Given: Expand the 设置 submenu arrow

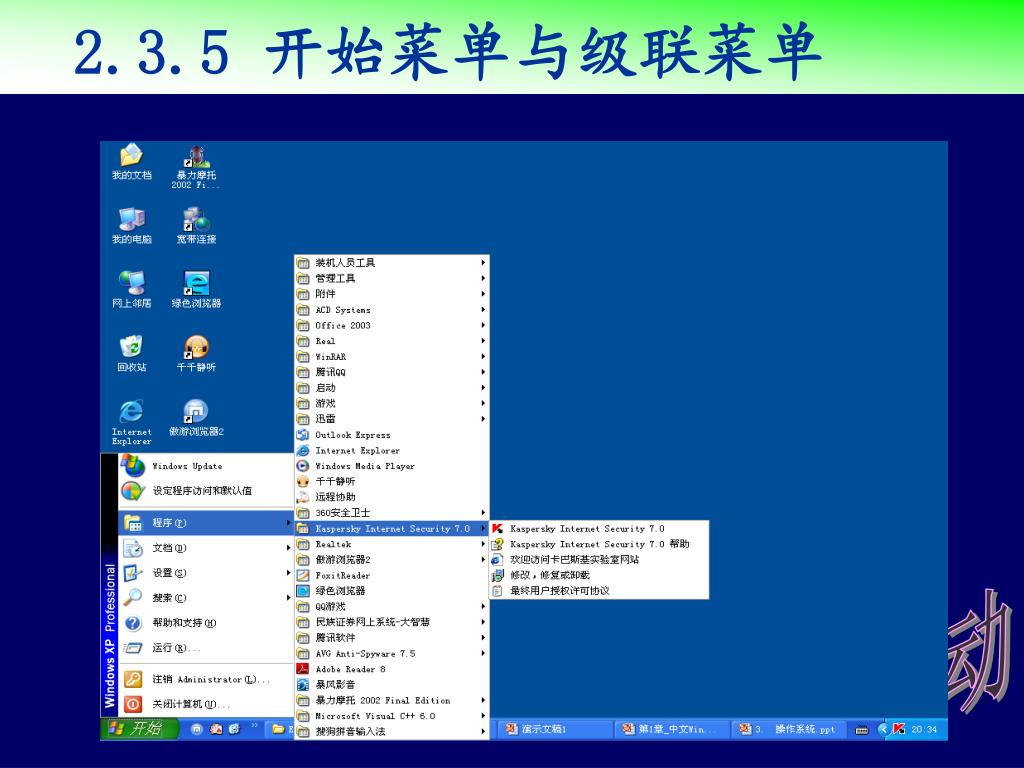Looking at the screenshot, I should pyautogui.click(x=288, y=573).
